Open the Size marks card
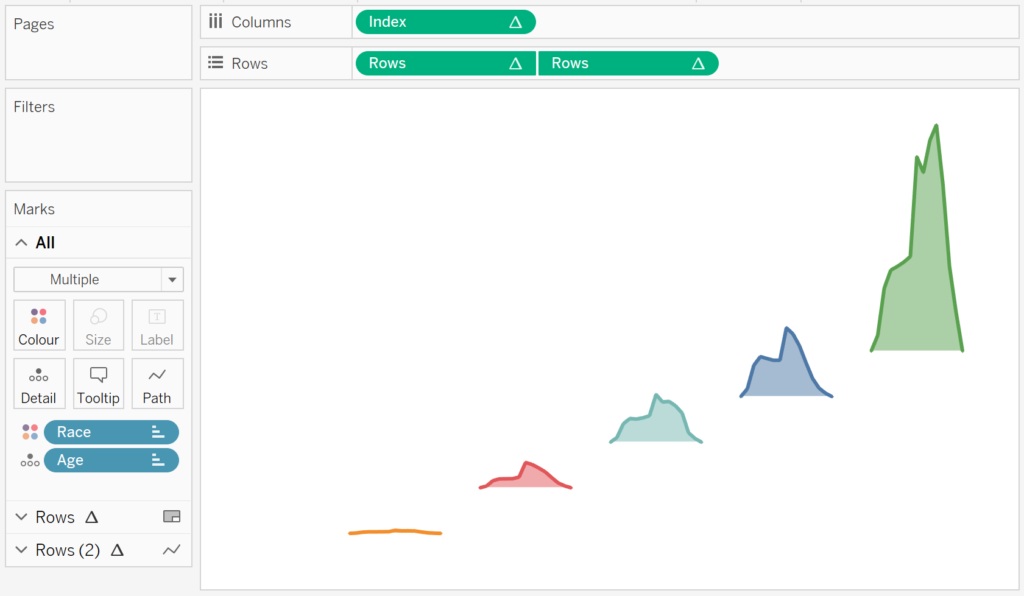Viewport: 1024px width, 596px height. point(98,325)
